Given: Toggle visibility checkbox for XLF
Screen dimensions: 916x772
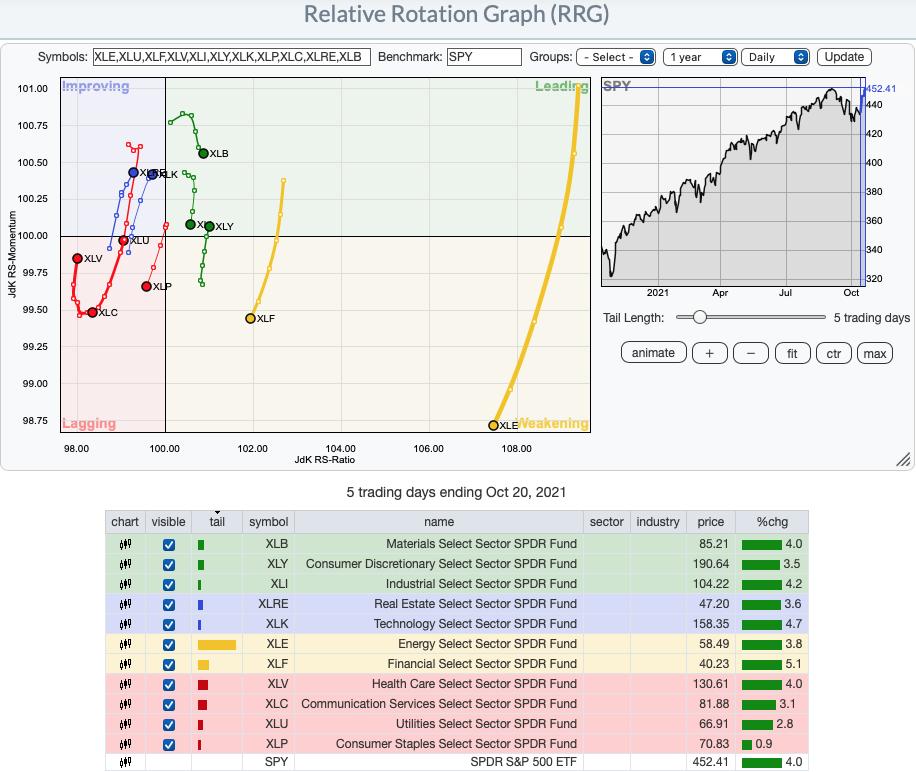Looking at the screenshot, I should click(x=169, y=665).
